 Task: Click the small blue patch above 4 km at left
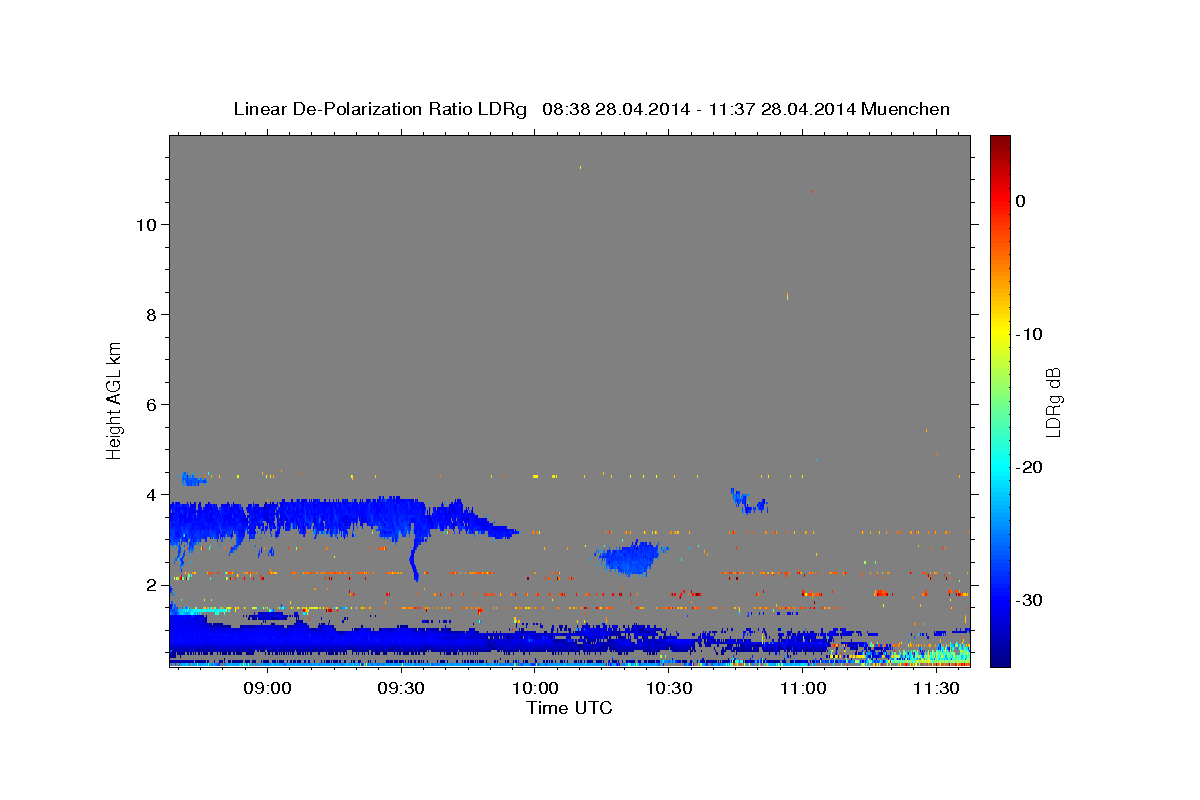pyautogui.click(x=194, y=480)
